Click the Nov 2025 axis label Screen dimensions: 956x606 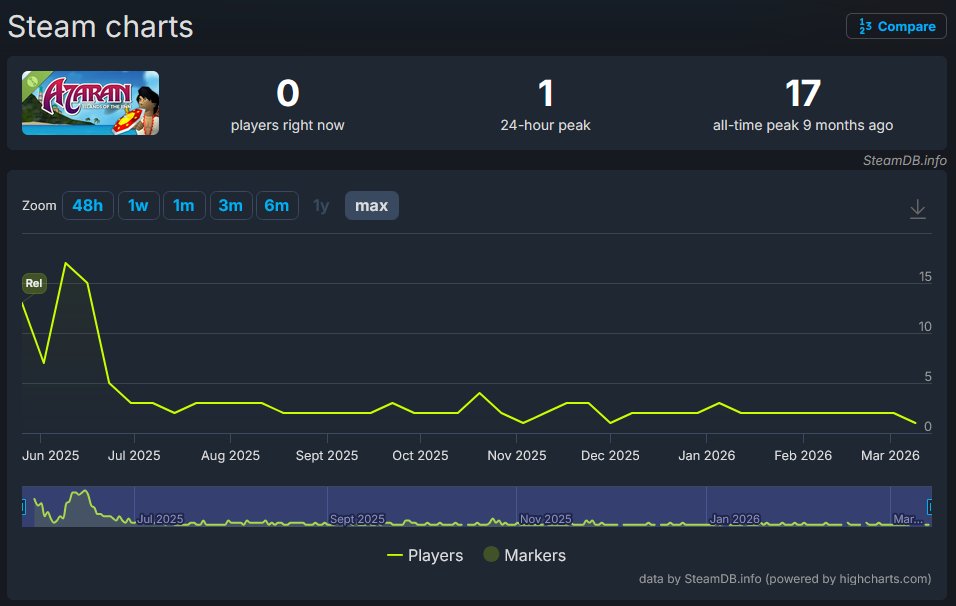point(516,455)
